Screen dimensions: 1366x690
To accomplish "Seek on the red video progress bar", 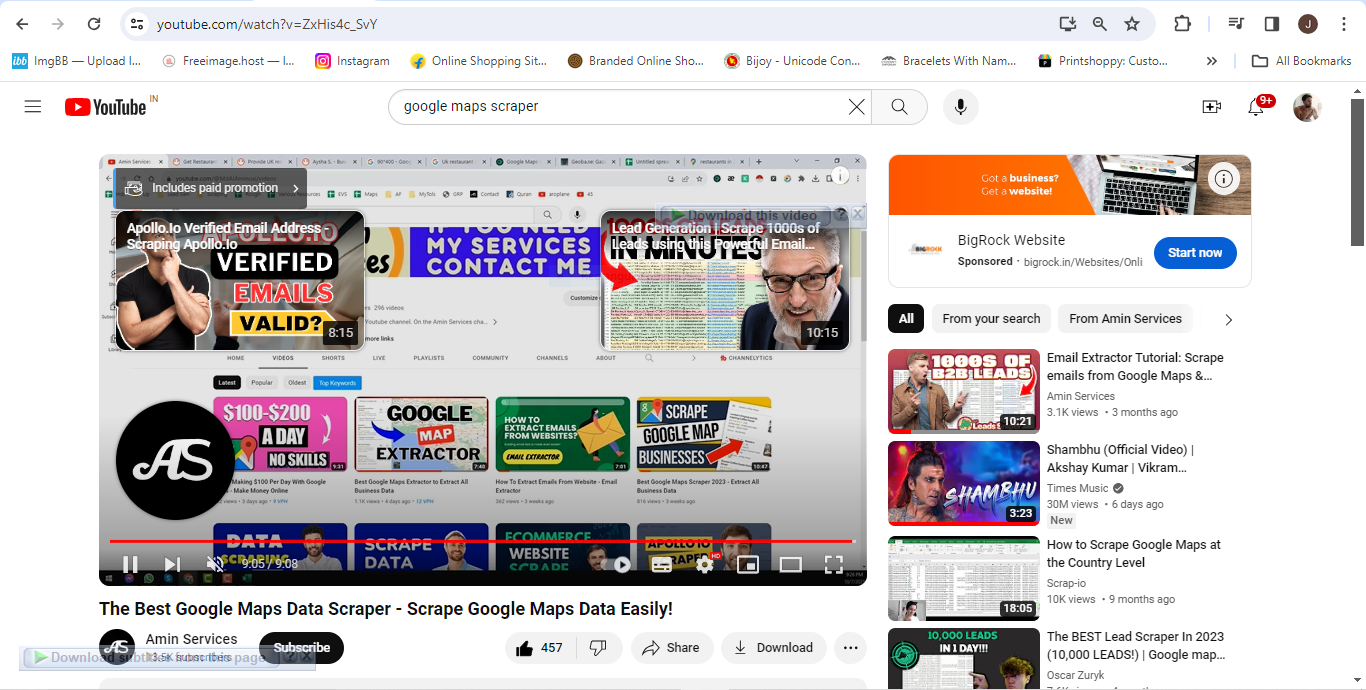I will [x=481, y=541].
